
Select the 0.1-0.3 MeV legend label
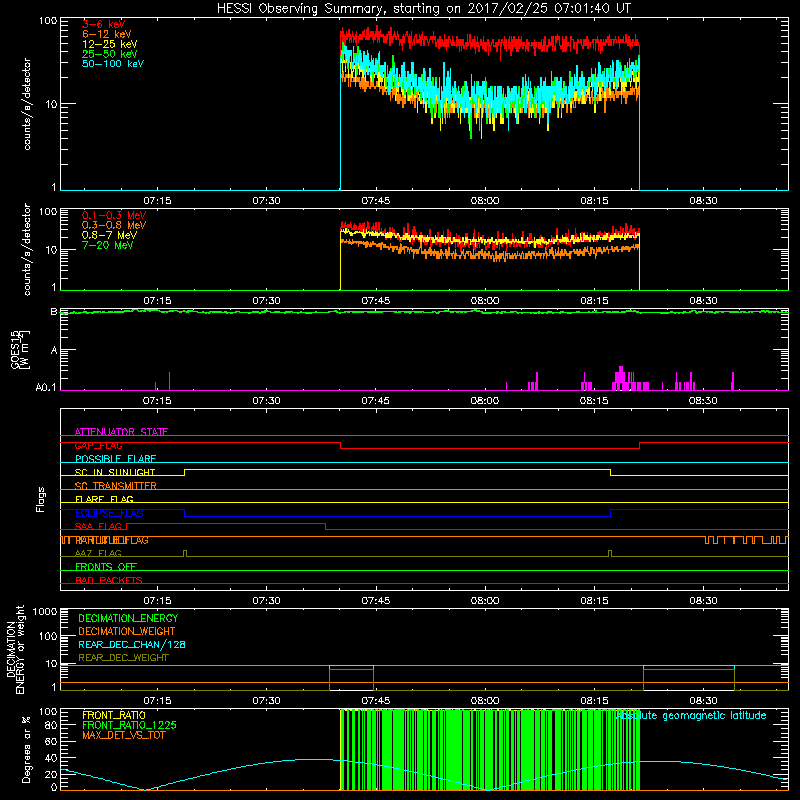(x=114, y=215)
